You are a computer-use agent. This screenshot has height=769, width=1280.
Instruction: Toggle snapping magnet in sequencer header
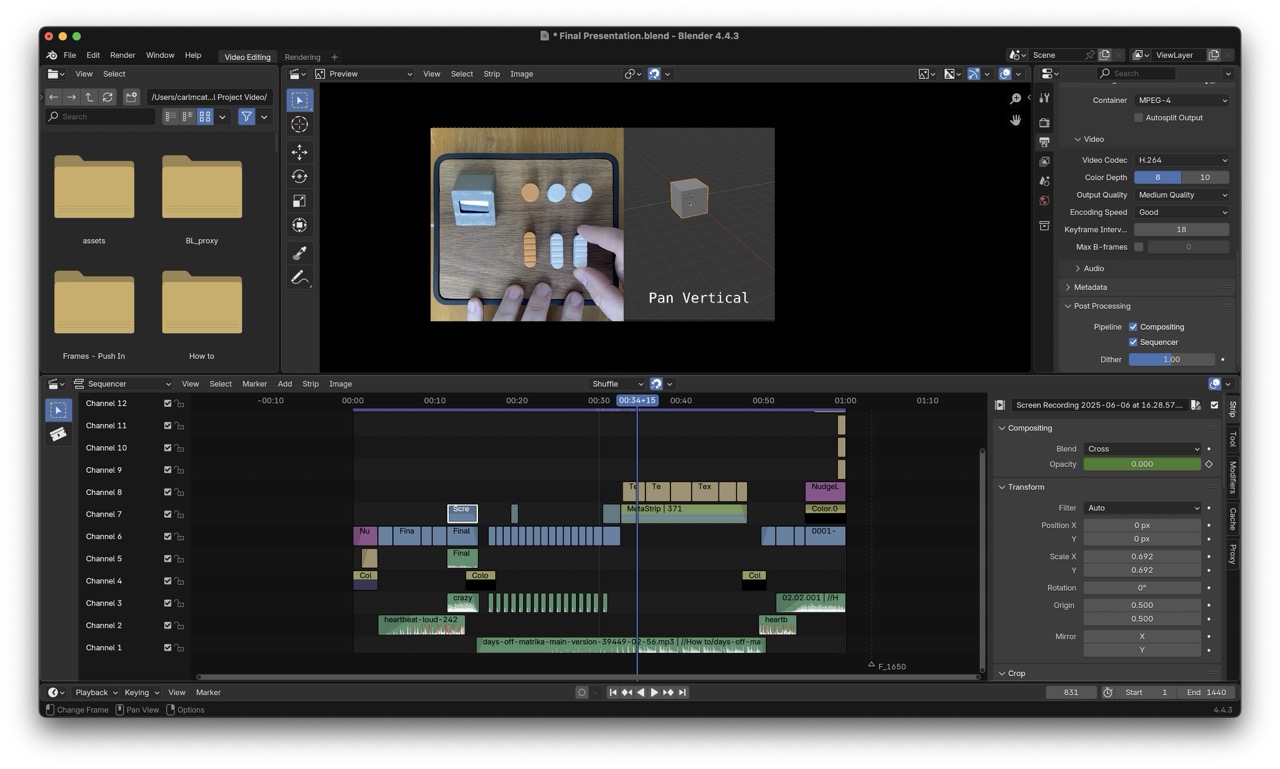[656, 384]
